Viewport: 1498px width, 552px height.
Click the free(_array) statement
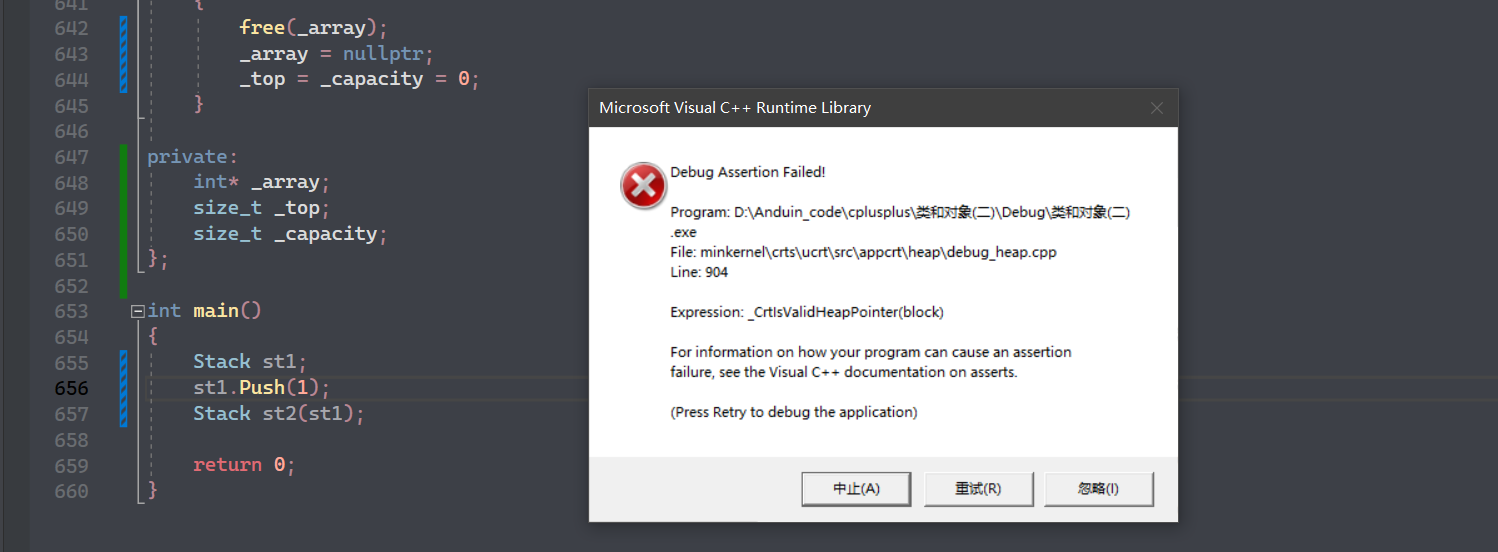313,28
